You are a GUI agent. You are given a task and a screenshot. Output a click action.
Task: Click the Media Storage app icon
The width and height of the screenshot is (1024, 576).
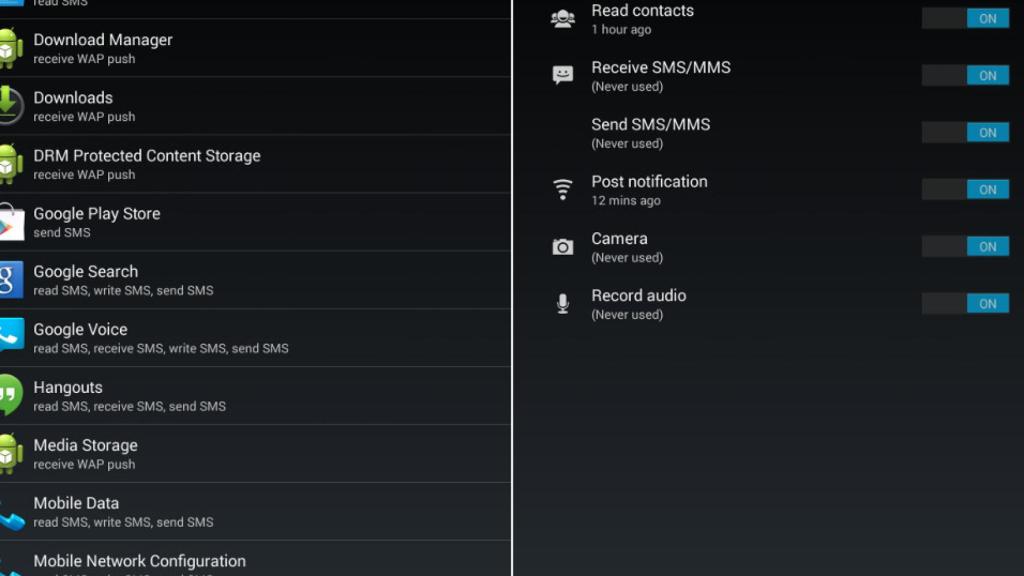click(11, 452)
